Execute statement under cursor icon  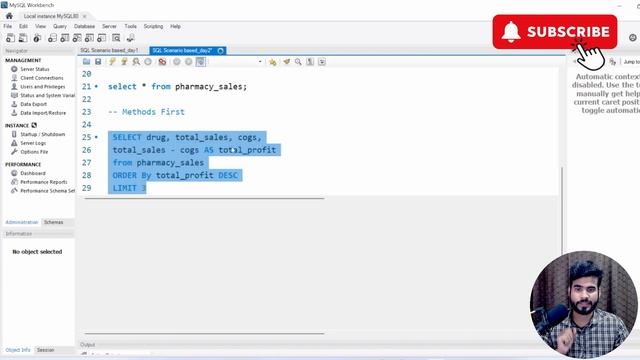tap(124, 62)
